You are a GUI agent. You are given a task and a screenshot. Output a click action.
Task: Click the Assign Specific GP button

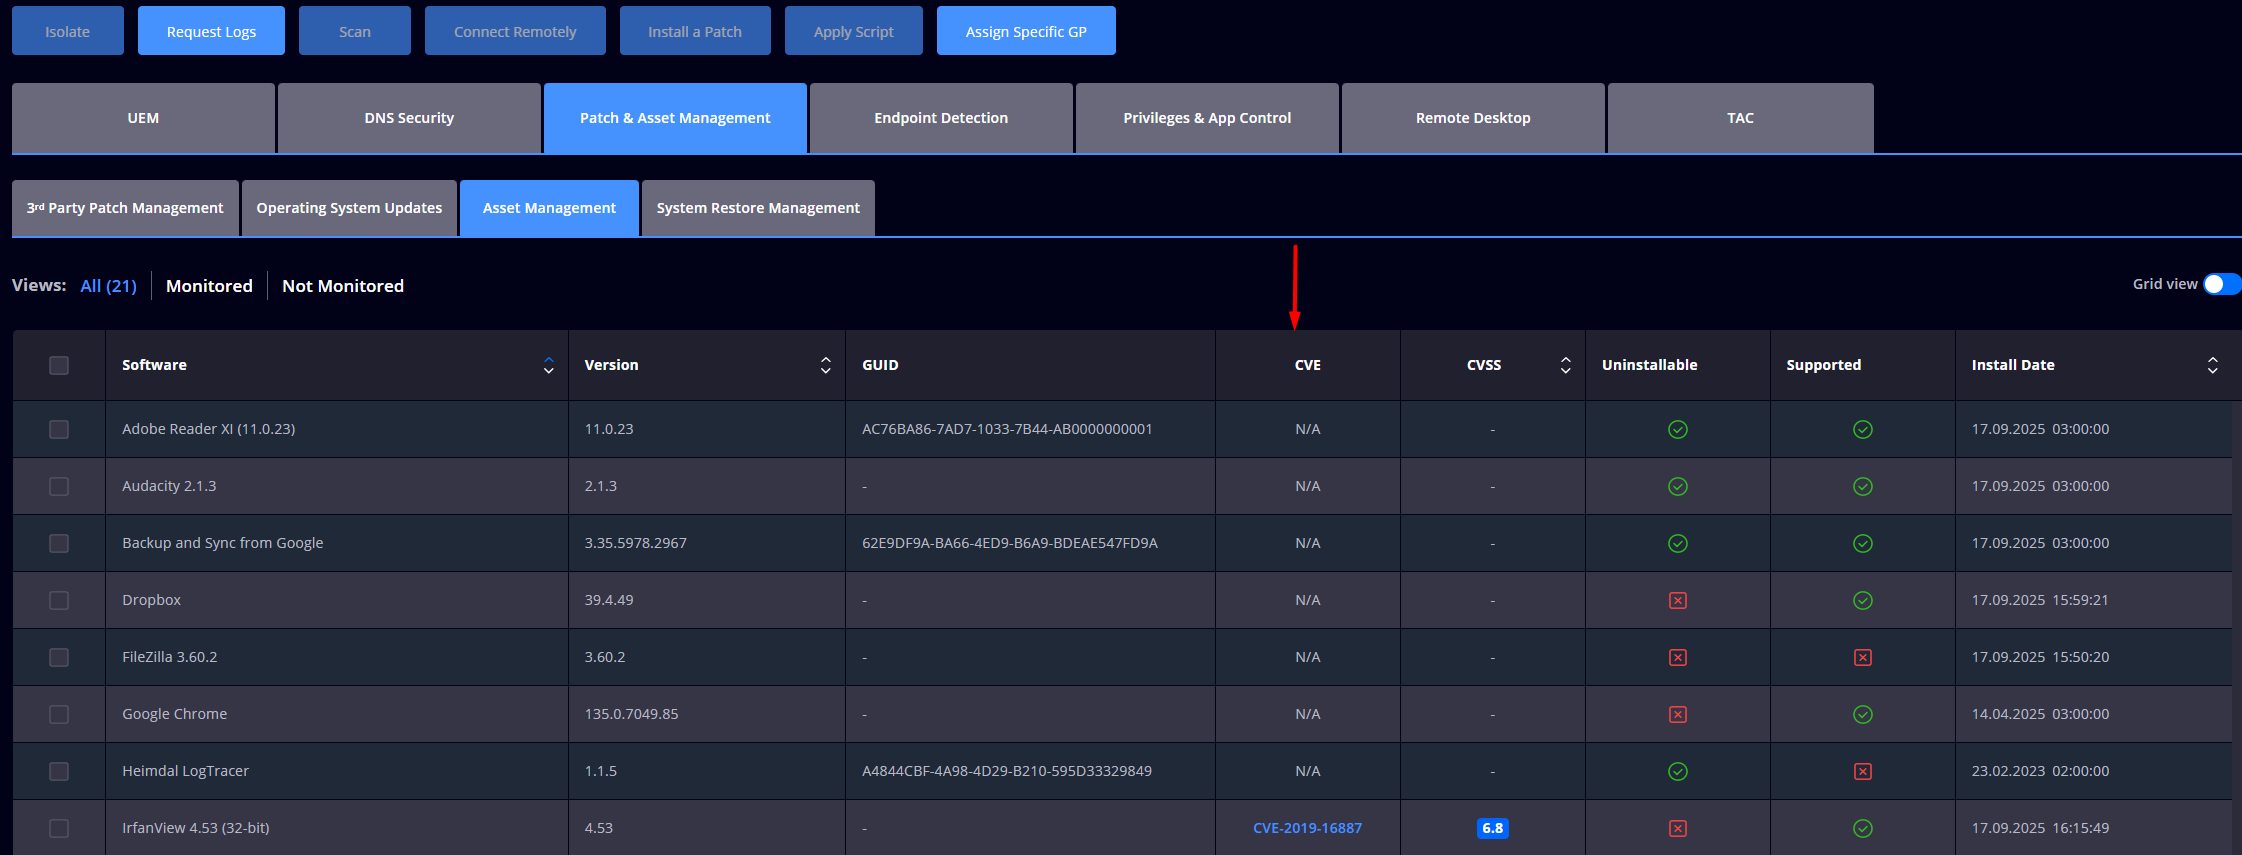click(1026, 31)
